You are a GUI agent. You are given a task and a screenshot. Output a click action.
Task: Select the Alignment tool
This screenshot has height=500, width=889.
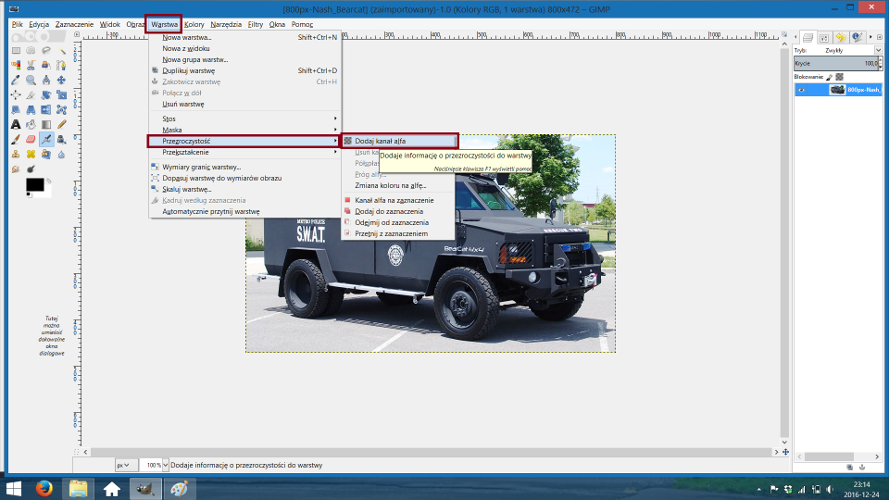(16, 95)
